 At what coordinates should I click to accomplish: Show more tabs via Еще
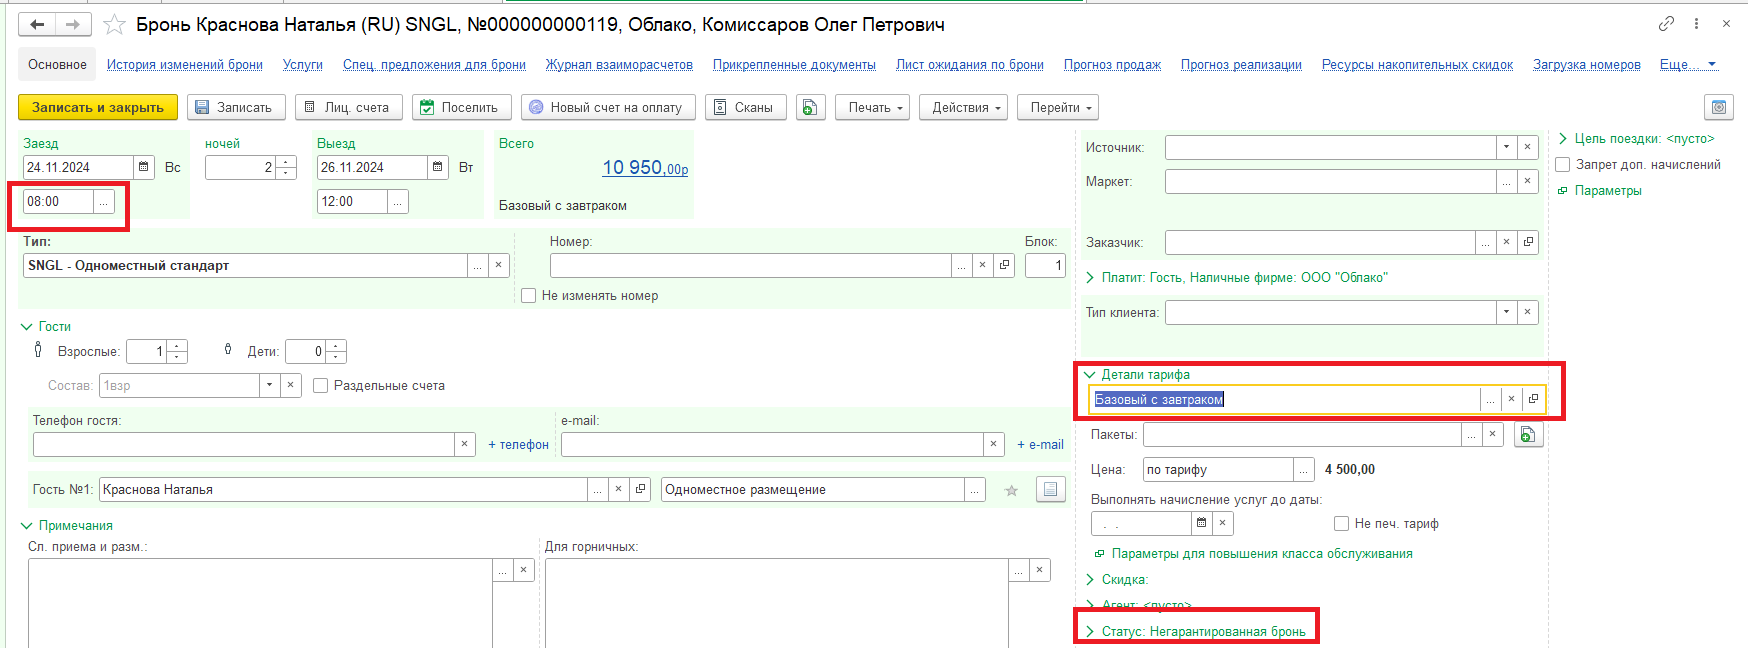pyautogui.click(x=1688, y=64)
